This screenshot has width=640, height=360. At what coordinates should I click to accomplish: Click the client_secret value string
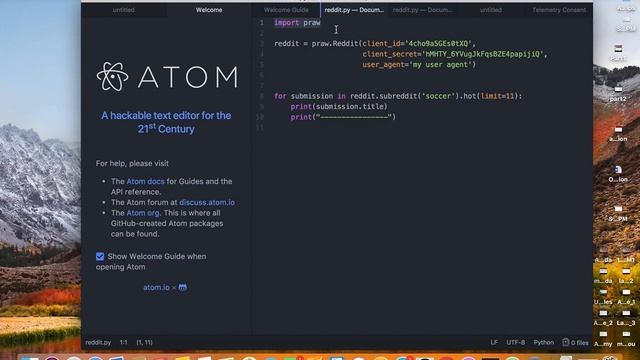point(483,54)
